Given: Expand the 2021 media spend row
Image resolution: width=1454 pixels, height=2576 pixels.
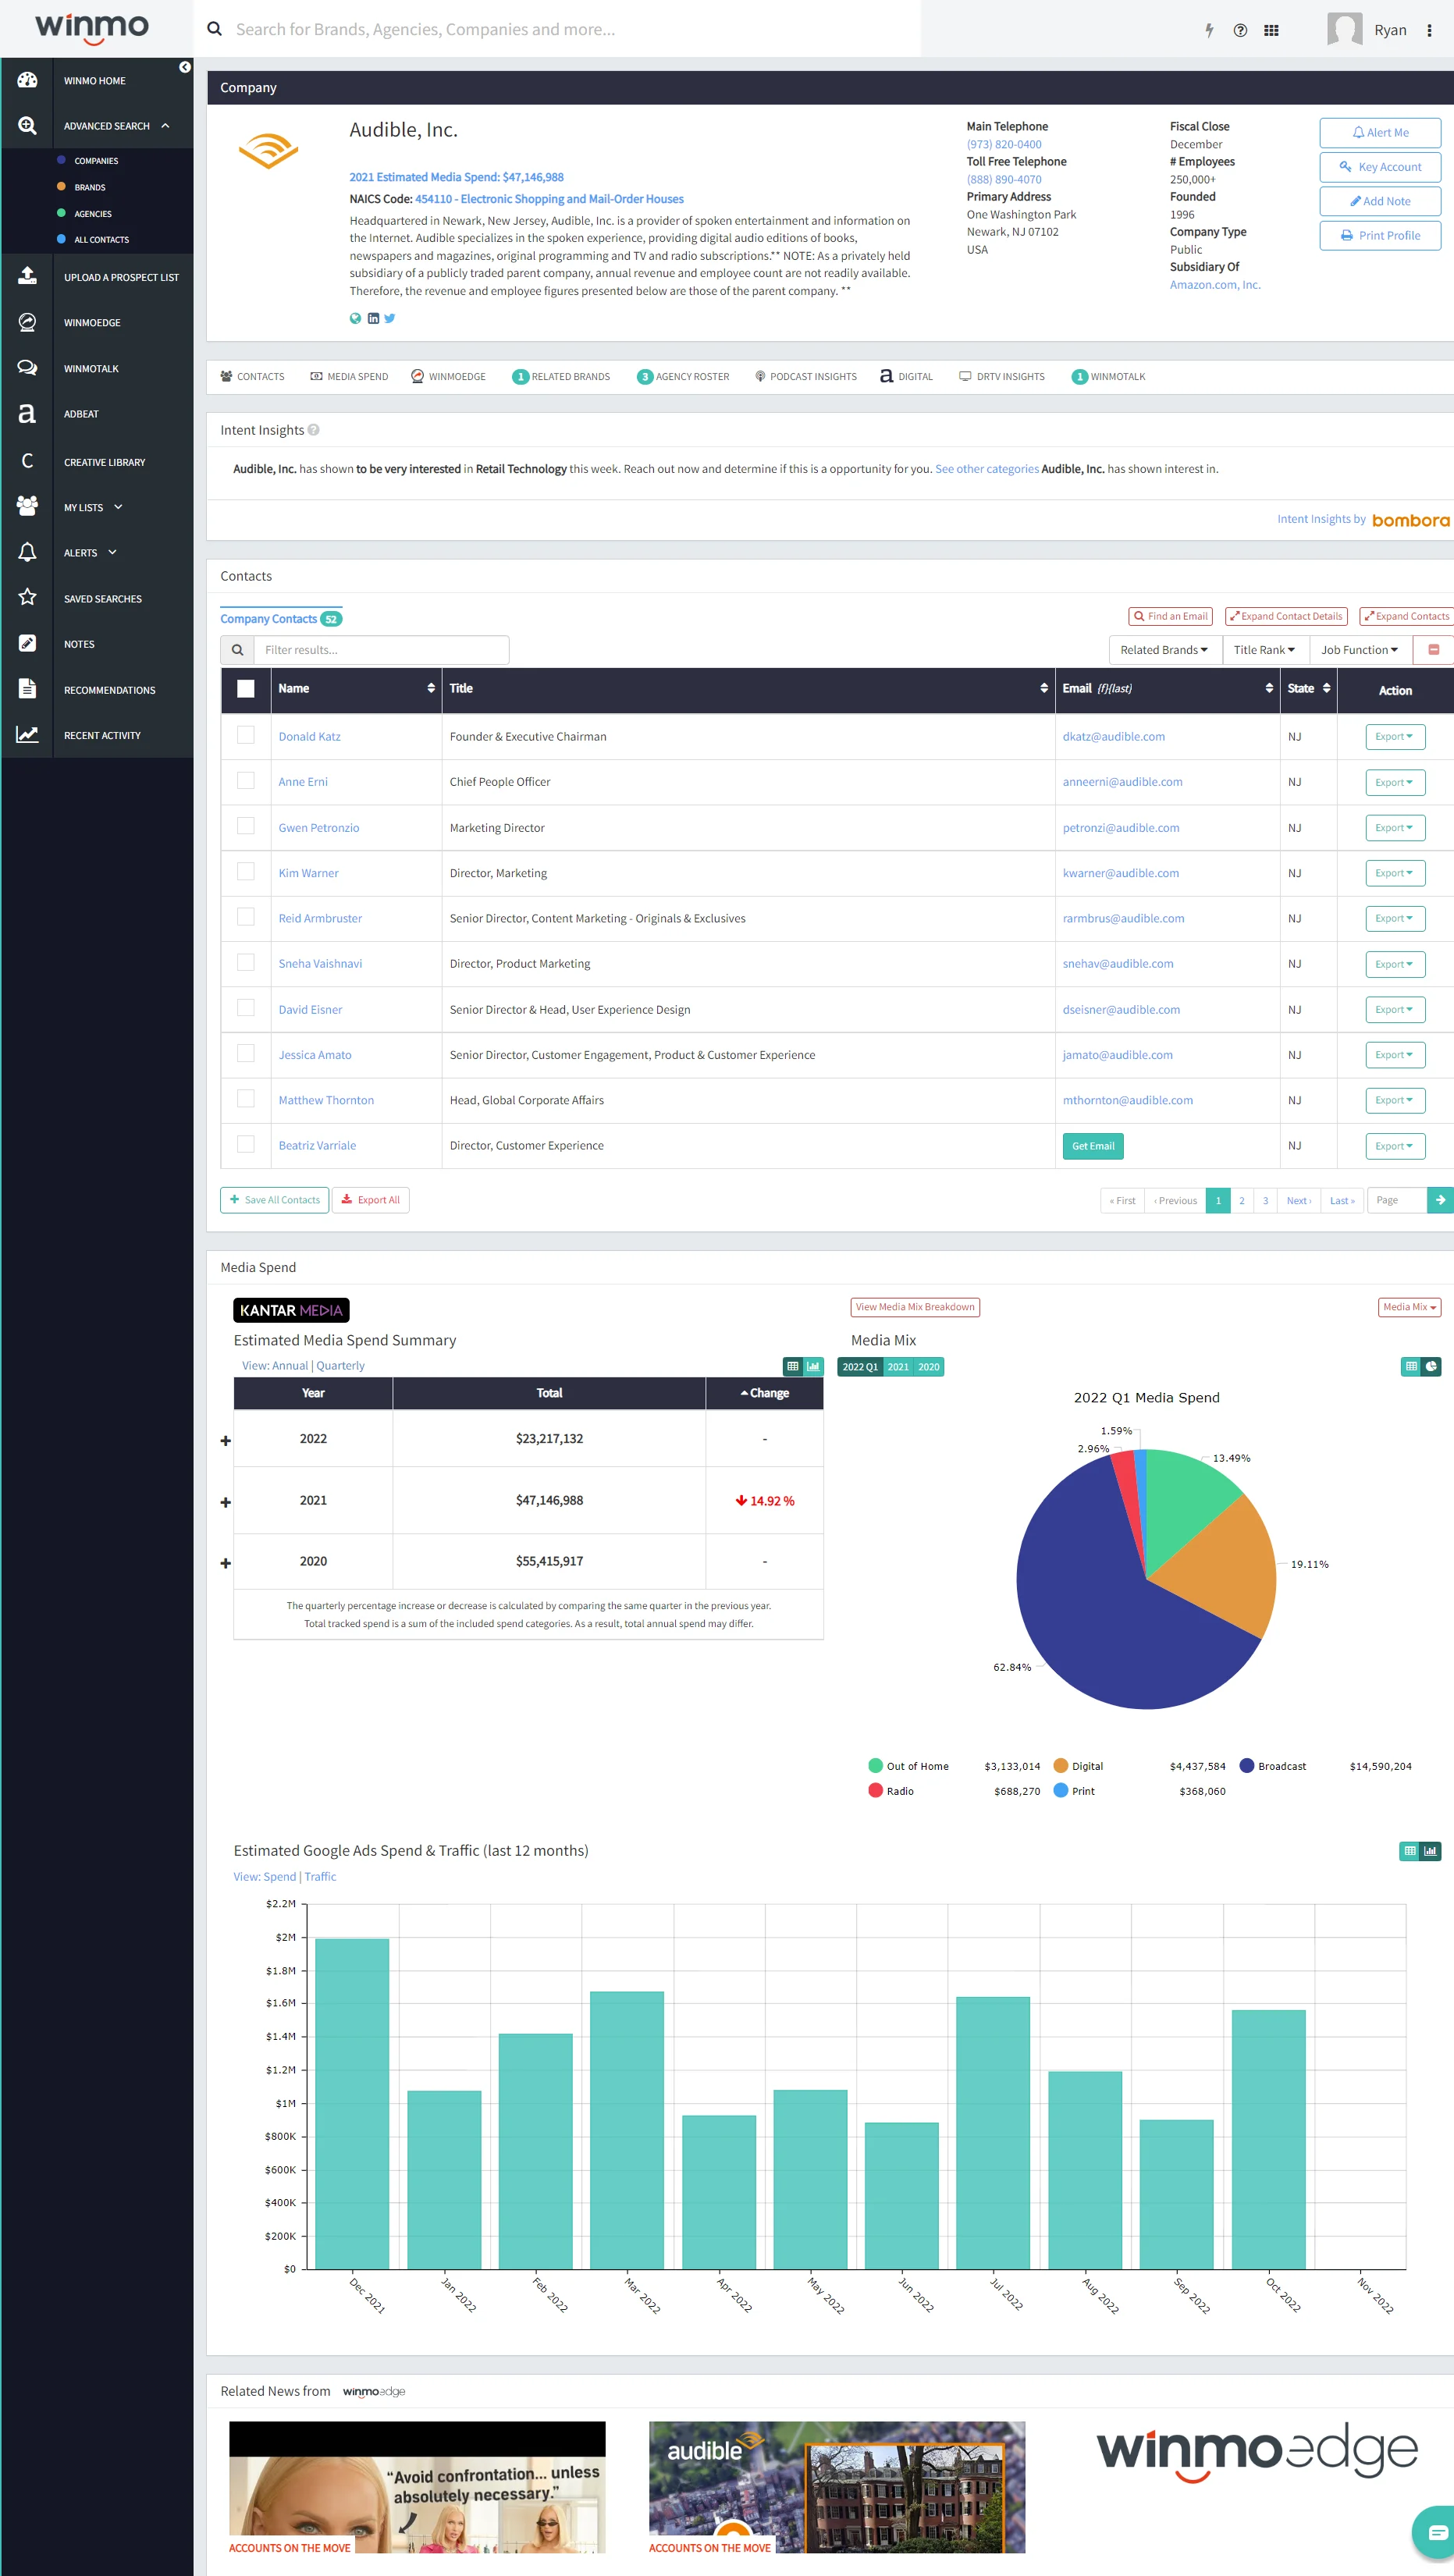Looking at the screenshot, I should pos(225,1502).
